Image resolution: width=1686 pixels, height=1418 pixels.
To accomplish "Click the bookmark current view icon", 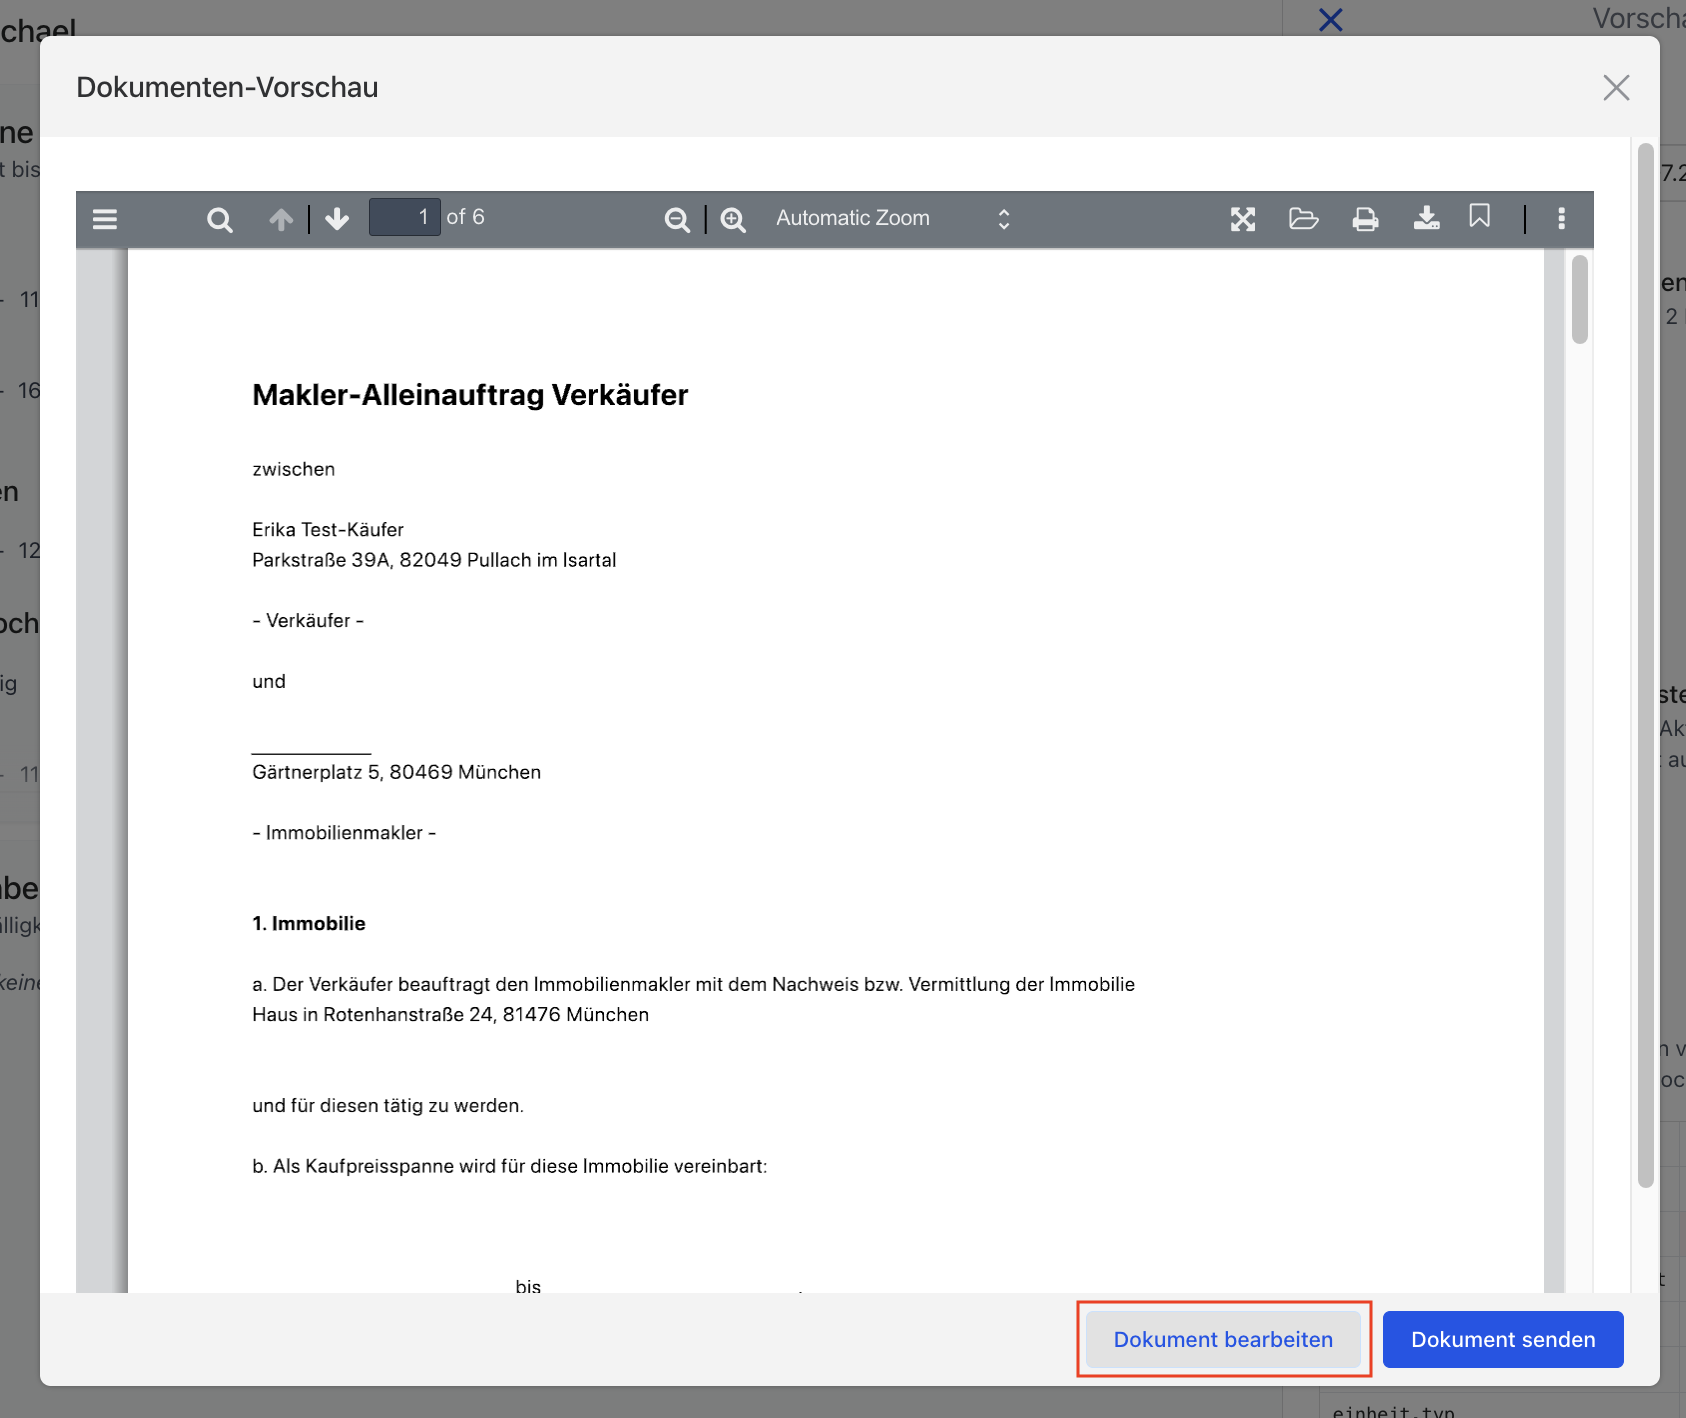I will pos(1479,216).
